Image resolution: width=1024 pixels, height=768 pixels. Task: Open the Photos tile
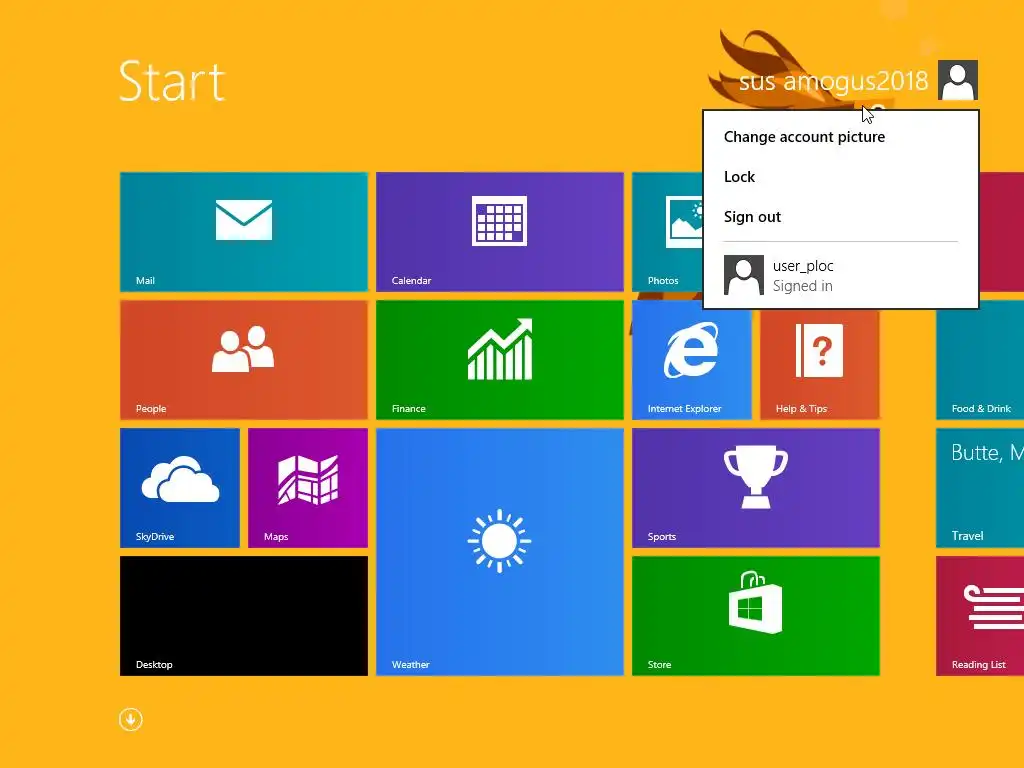pos(667,232)
